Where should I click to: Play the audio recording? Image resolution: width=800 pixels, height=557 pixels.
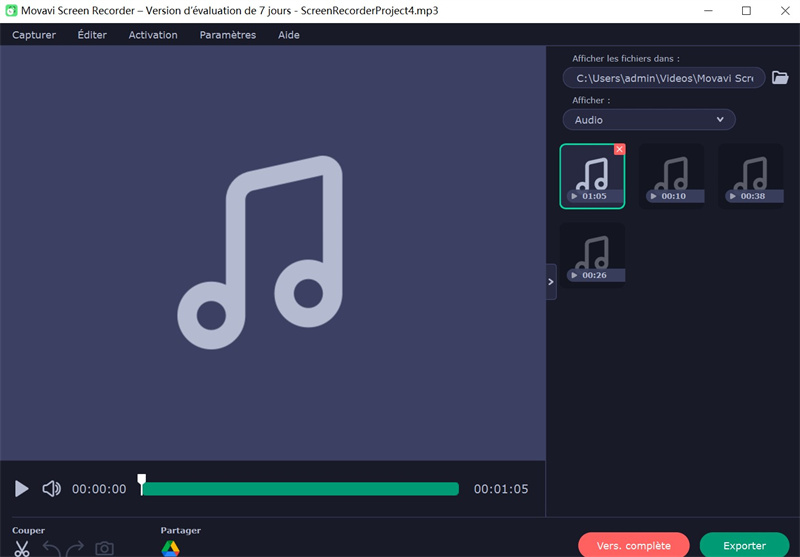click(x=21, y=489)
